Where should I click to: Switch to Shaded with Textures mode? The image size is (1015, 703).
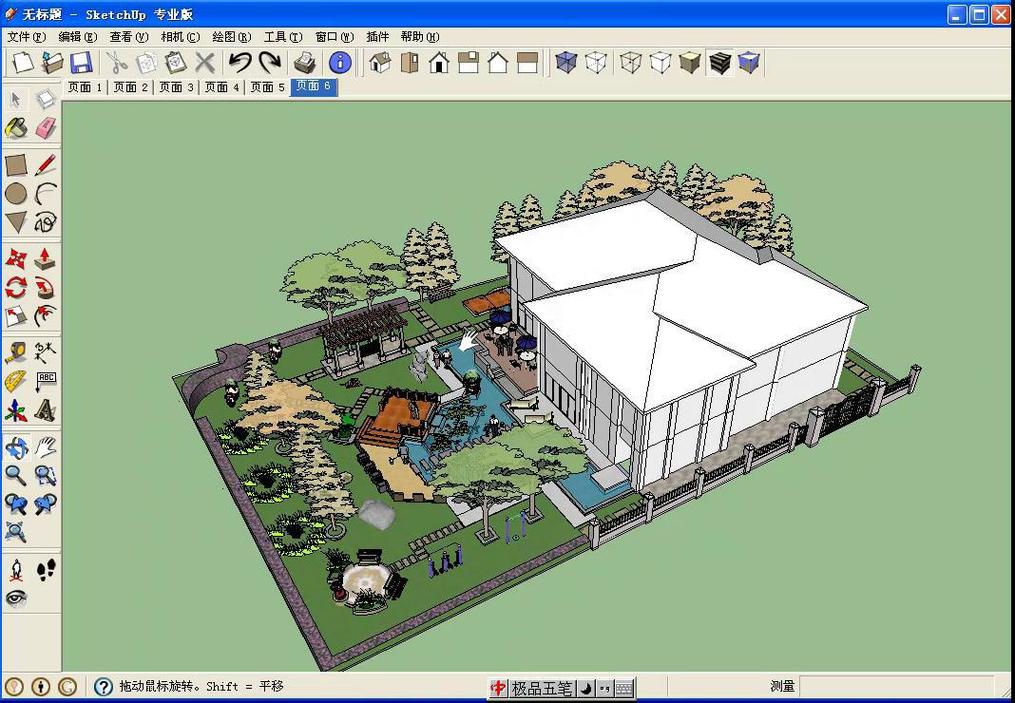tap(720, 63)
